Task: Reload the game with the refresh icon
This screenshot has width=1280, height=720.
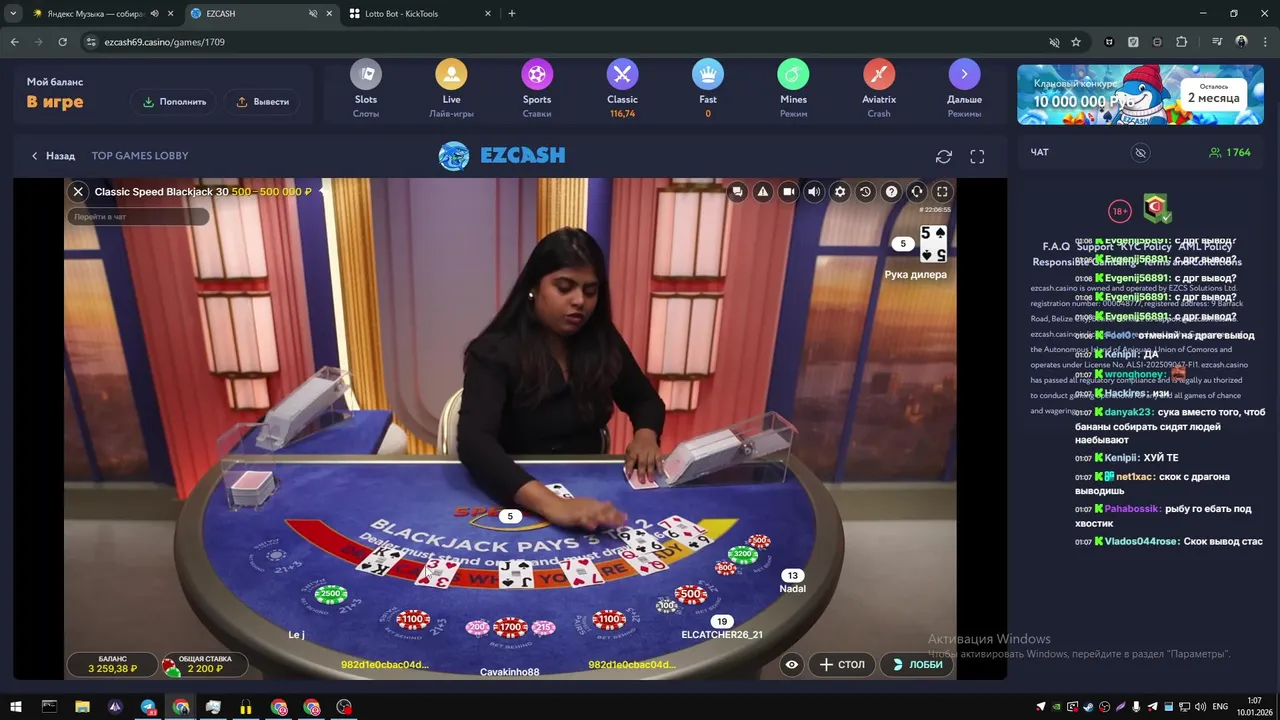Action: pos(943,157)
